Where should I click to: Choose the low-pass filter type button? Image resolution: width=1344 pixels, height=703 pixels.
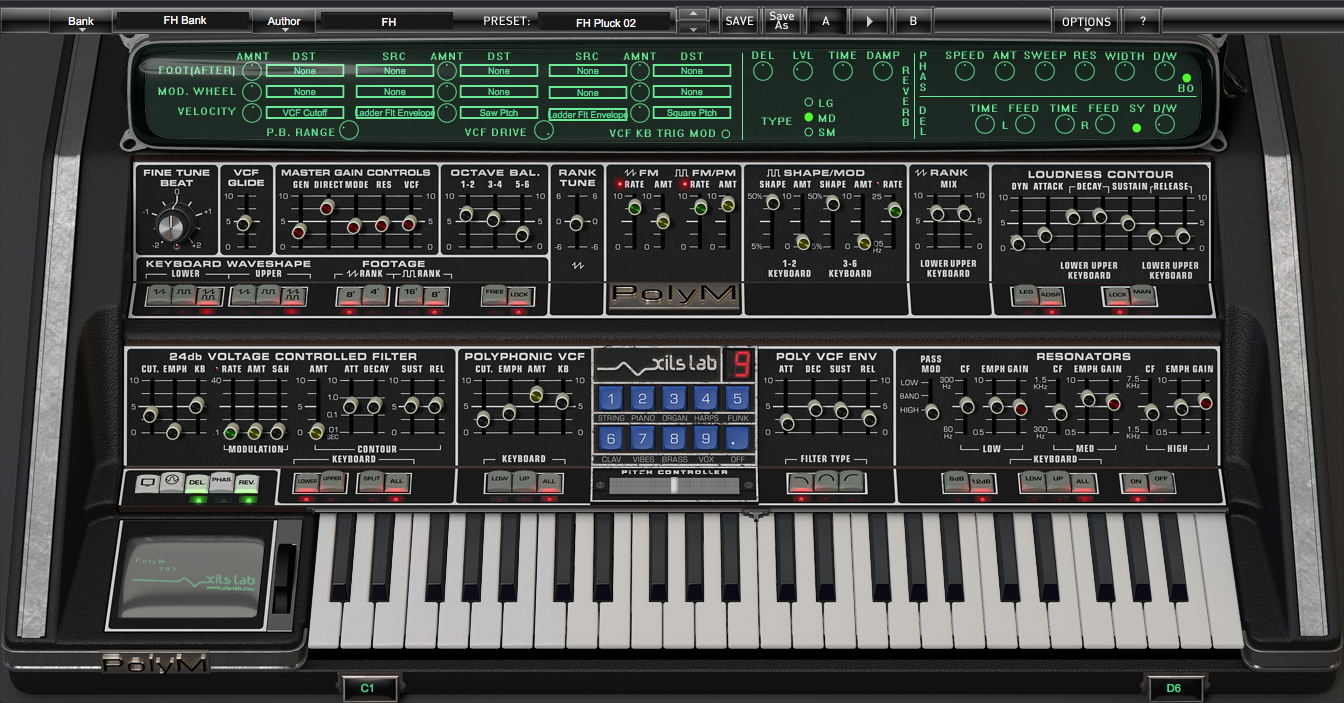[801, 483]
